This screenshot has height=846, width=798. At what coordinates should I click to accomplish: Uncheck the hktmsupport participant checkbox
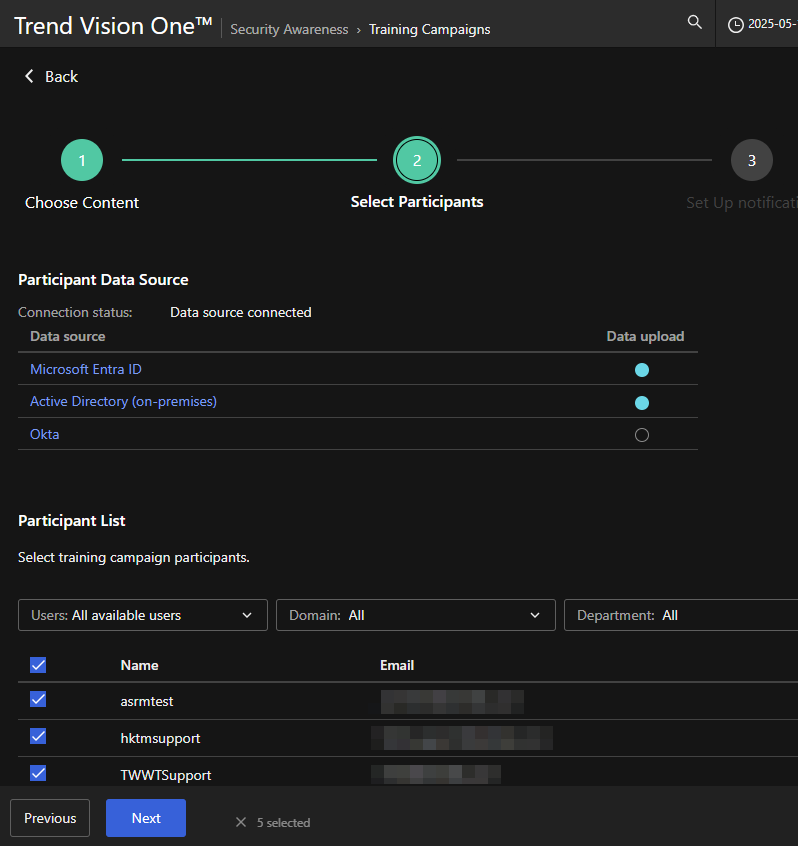(x=38, y=736)
